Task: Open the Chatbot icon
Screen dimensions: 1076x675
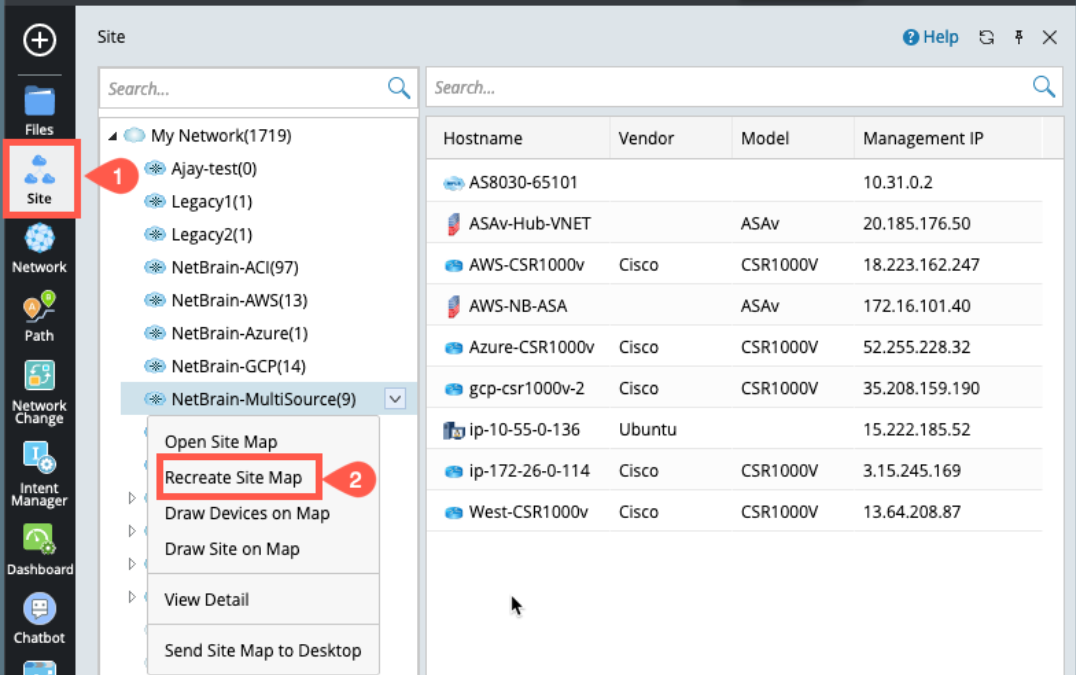Action: pos(39,617)
